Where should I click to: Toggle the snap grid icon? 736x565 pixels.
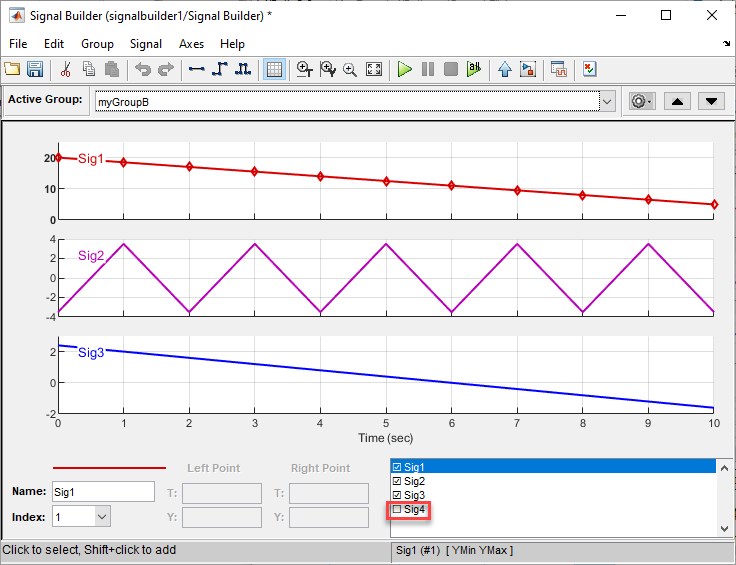274,69
